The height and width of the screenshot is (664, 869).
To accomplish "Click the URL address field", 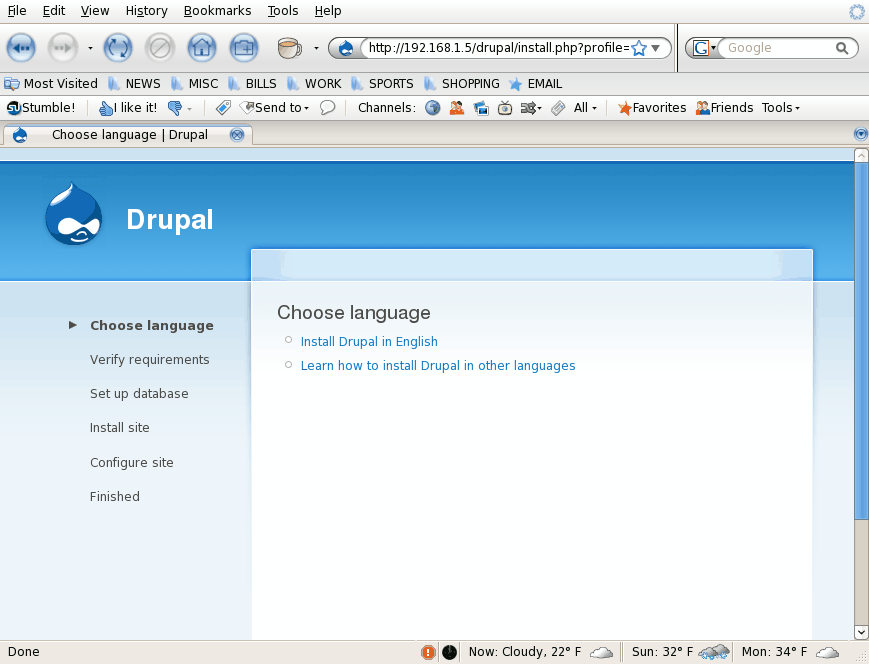I will click(x=498, y=48).
